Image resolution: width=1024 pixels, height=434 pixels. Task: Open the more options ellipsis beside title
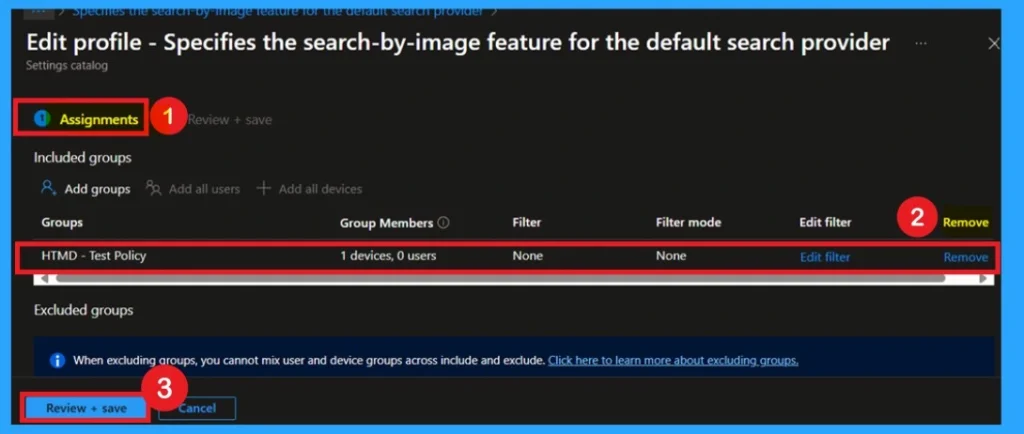point(921,43)
